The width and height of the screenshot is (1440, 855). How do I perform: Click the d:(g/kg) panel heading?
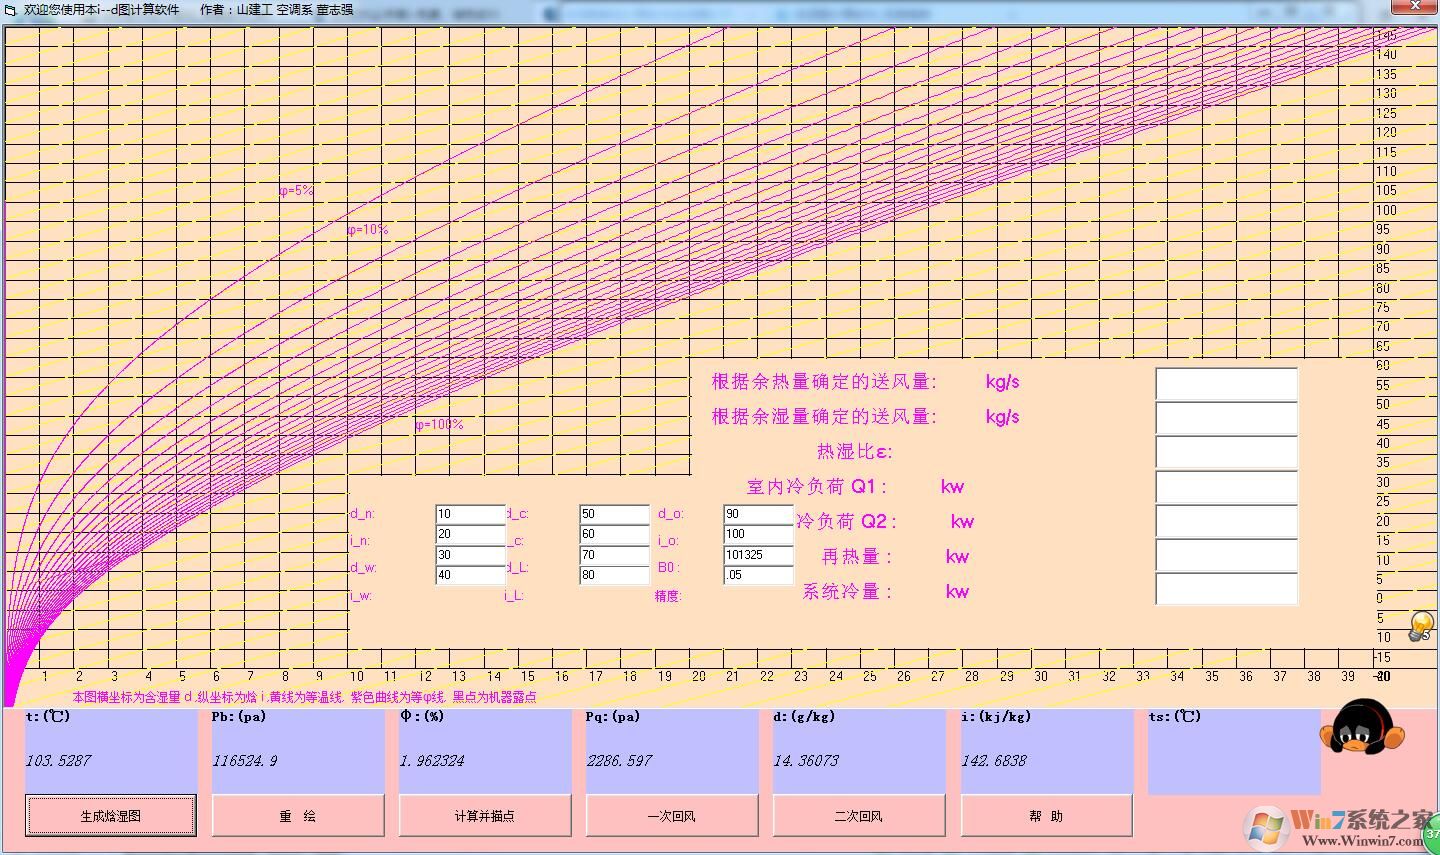tap(804, 717)
